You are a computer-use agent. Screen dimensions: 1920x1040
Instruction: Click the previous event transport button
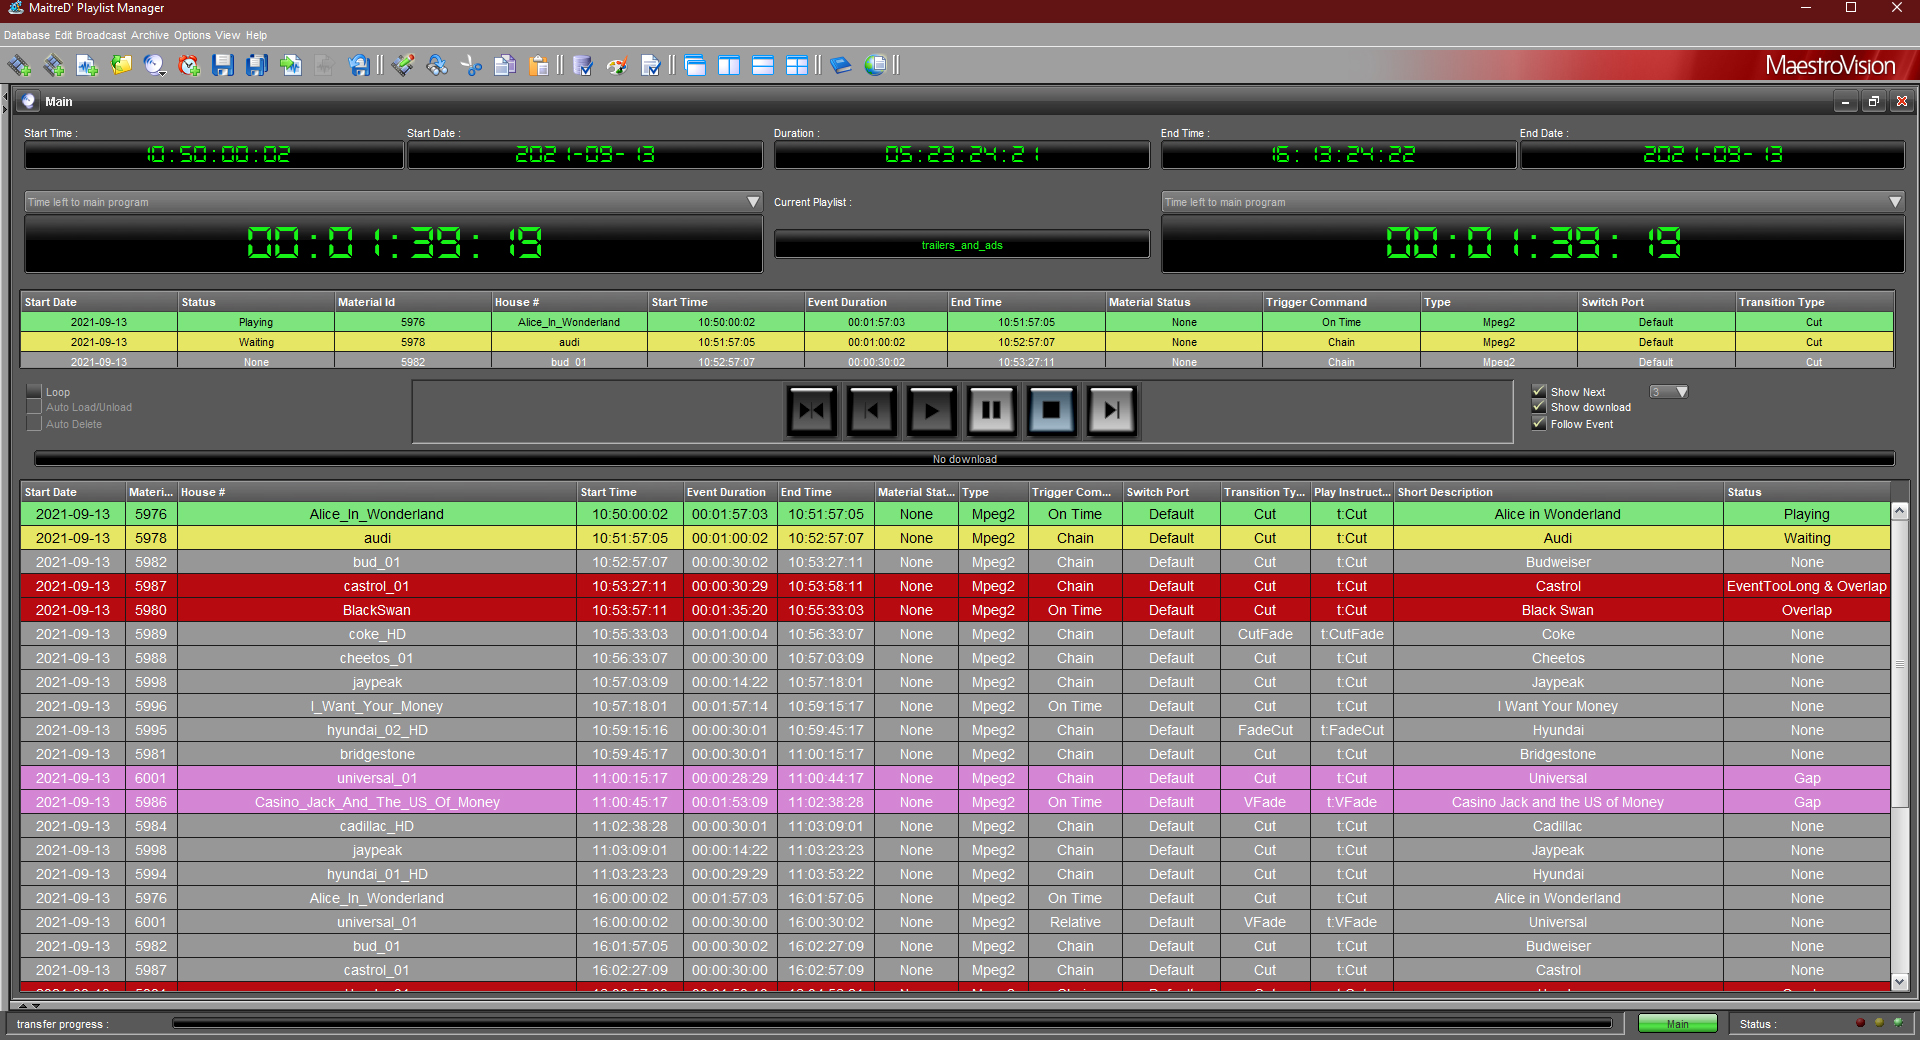[872, 411]
